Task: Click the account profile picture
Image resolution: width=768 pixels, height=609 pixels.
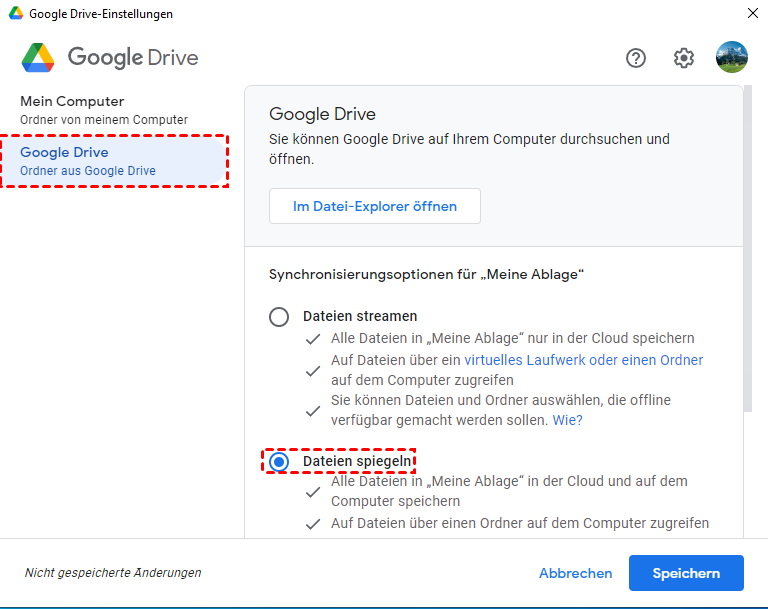Action: pos(732,57)
